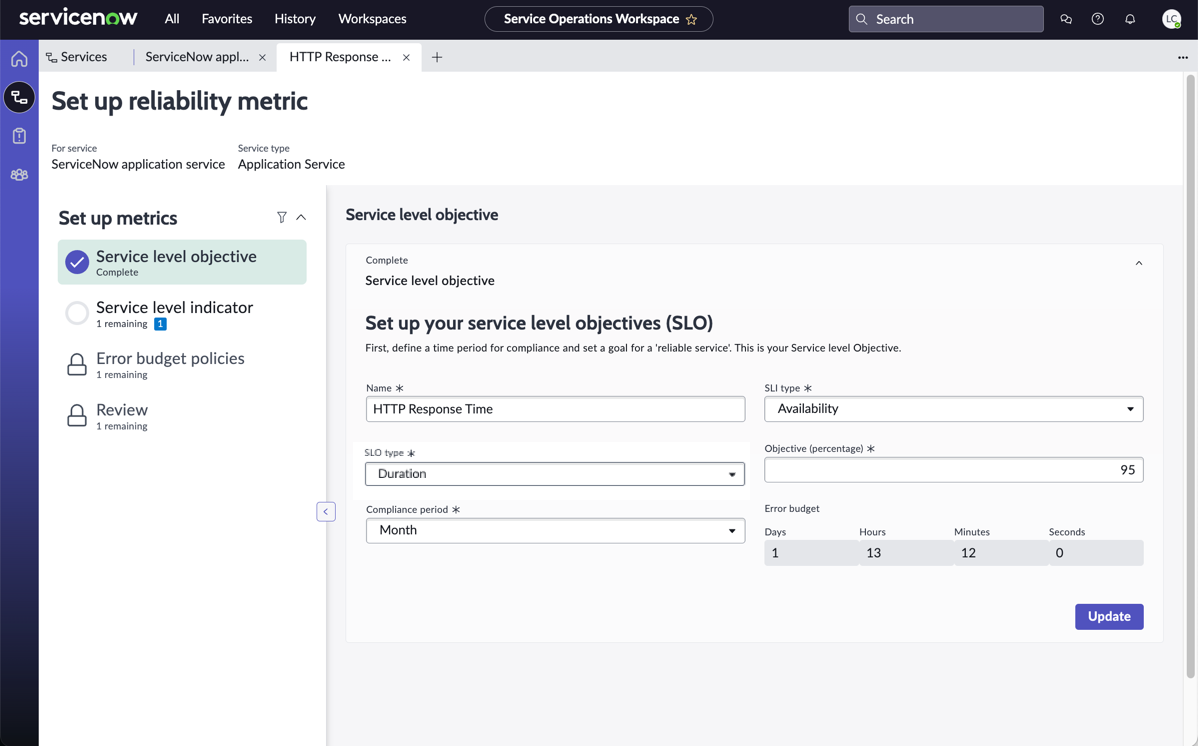Viewport: 1198px width, 746px height.
Task: Select the Service level indicator step
Action: [182, 313]
